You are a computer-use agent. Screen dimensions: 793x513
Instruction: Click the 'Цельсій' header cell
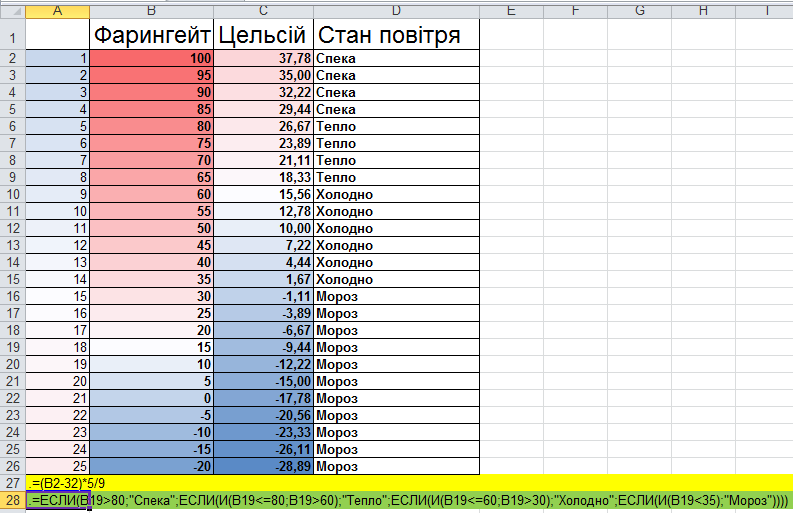click(263, 34)
